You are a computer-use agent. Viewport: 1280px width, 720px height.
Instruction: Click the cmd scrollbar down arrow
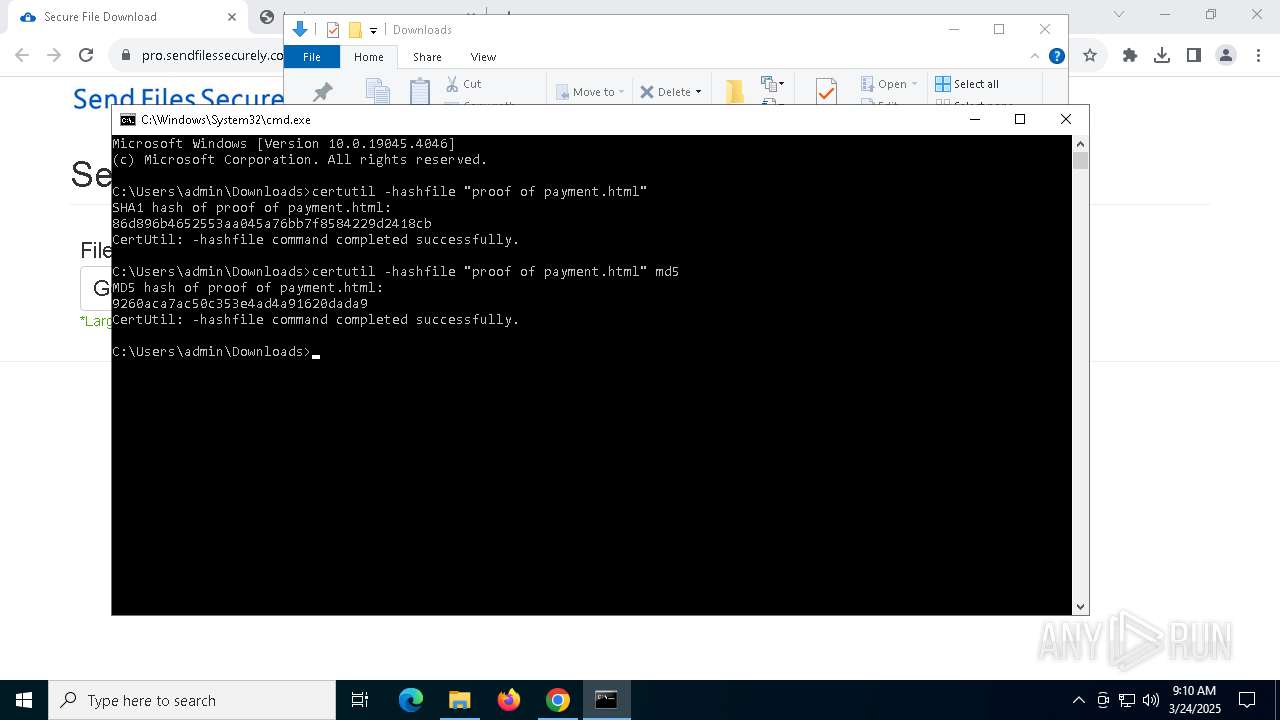point(1080,607)
